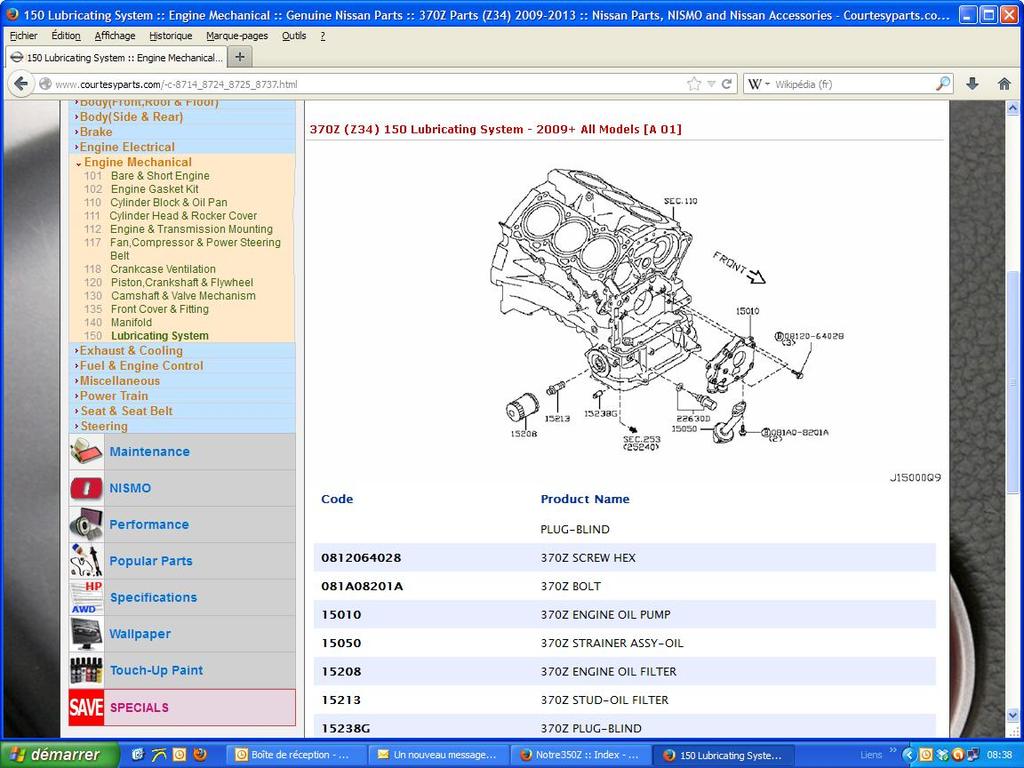Click the 370Z ENGINE OIL PUMP link
The image size is (1024, 768).
click(605, 614)
